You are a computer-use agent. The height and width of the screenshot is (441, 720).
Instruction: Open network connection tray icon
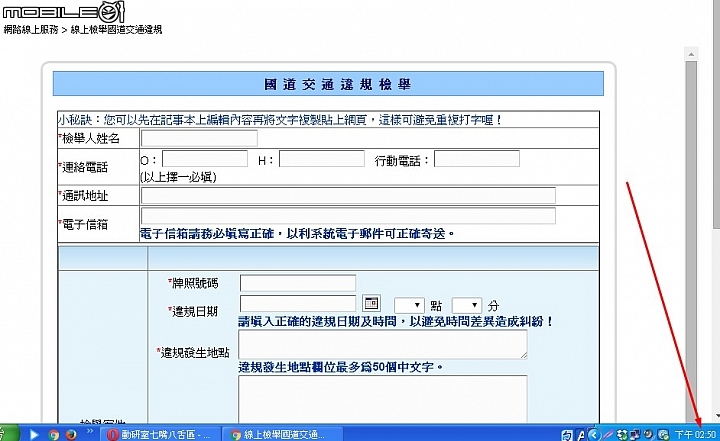click(636, 435)
